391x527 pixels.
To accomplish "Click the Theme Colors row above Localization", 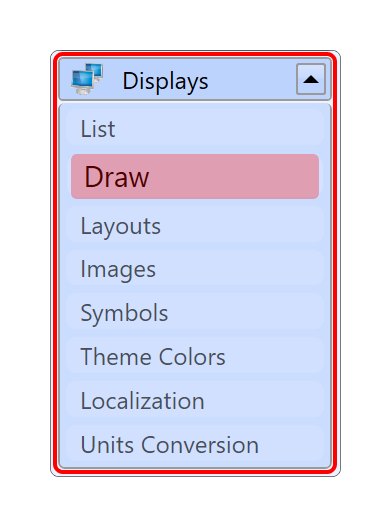I will (195, 356).
